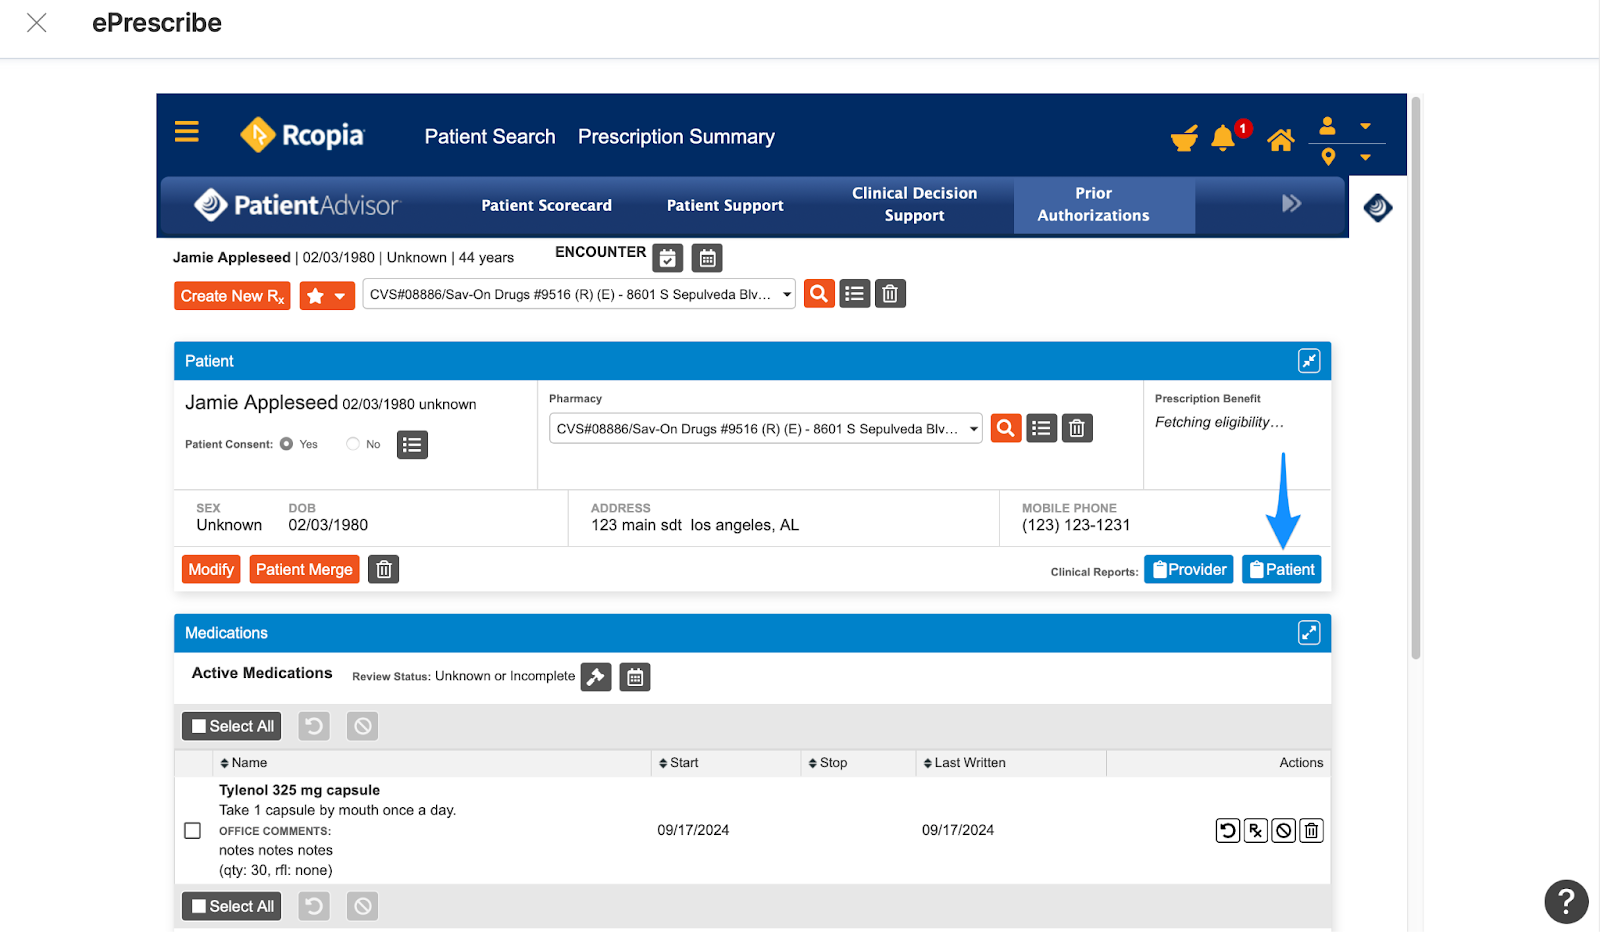1600x932 pixels.
Task: Check the Tylenol medication row checkbox
Action: pyautogui.click(x=192, y=829)
